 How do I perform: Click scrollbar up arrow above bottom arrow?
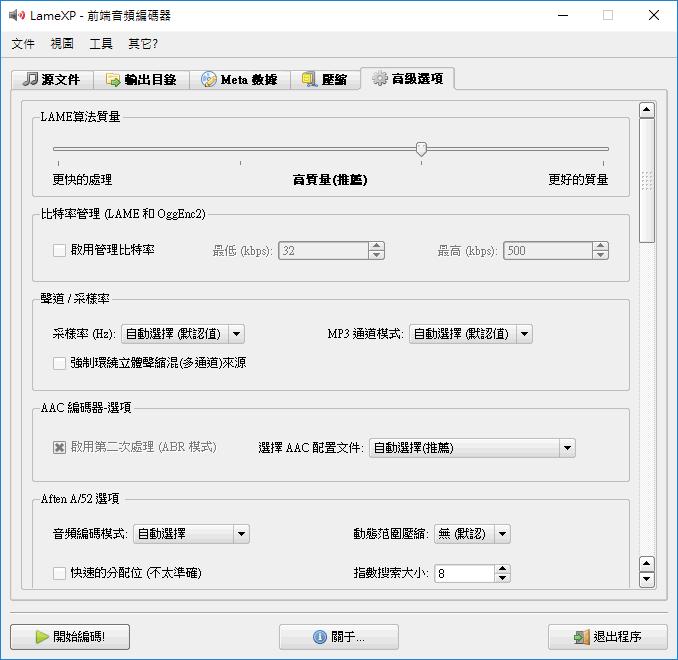click(x=646, y=564)
